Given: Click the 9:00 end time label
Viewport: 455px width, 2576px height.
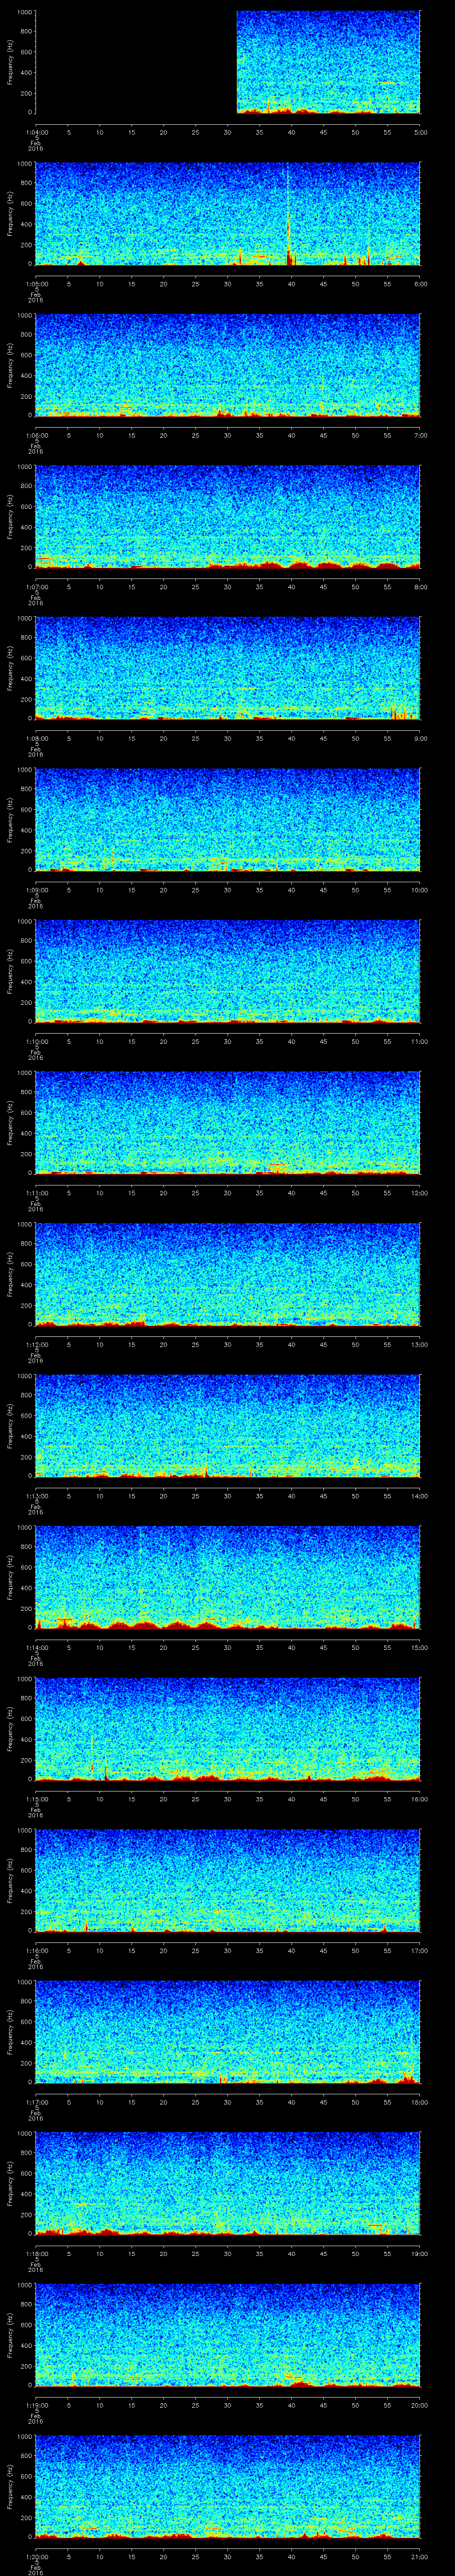Looking at the screenshot, I should click(420, 738).
